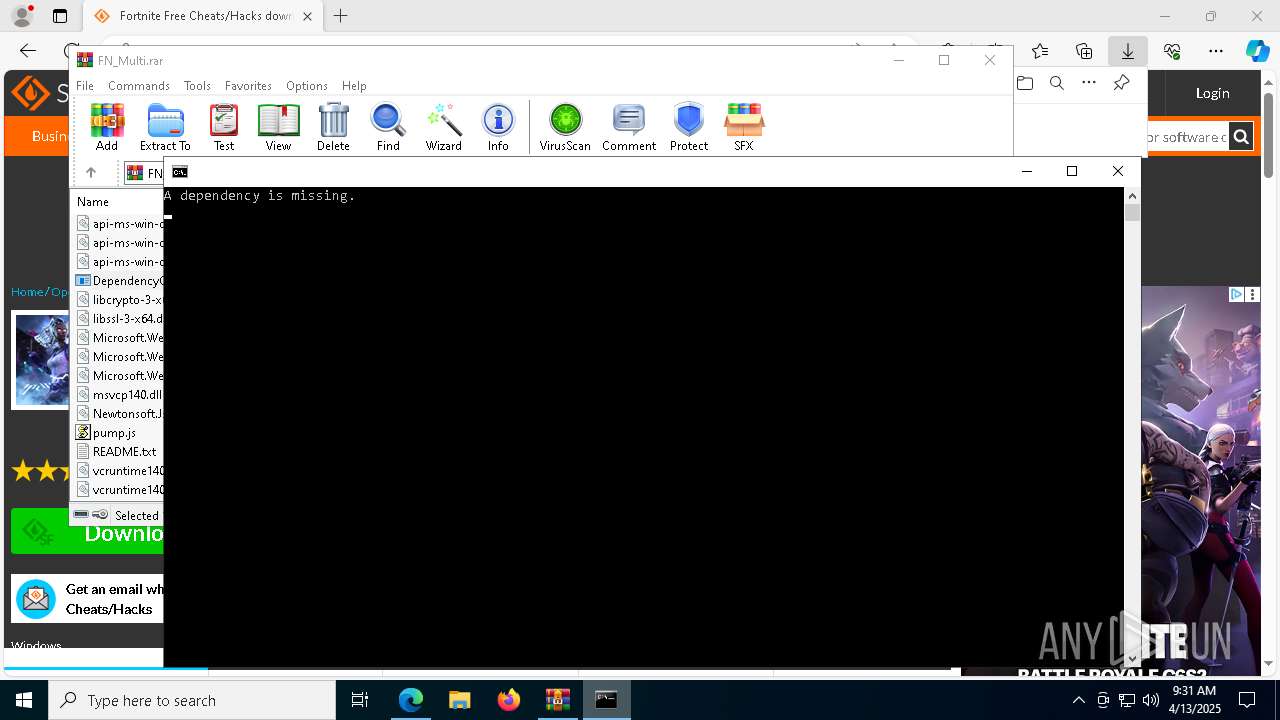The height and width of the screenshot is (720, 1280).
Task: Search downloads with magnifier icon
Action: click(1057, 83)
